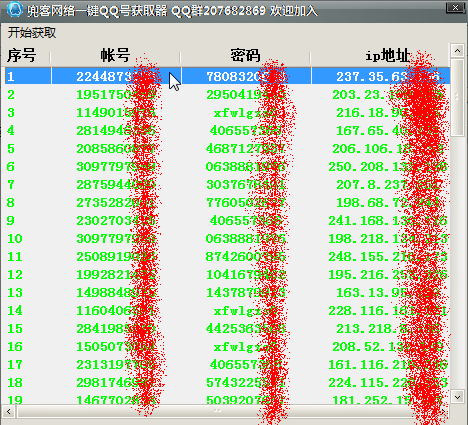Screen dimensions: 468x425
Task: Click sequence number 15 cell
Action: (15, 329)
